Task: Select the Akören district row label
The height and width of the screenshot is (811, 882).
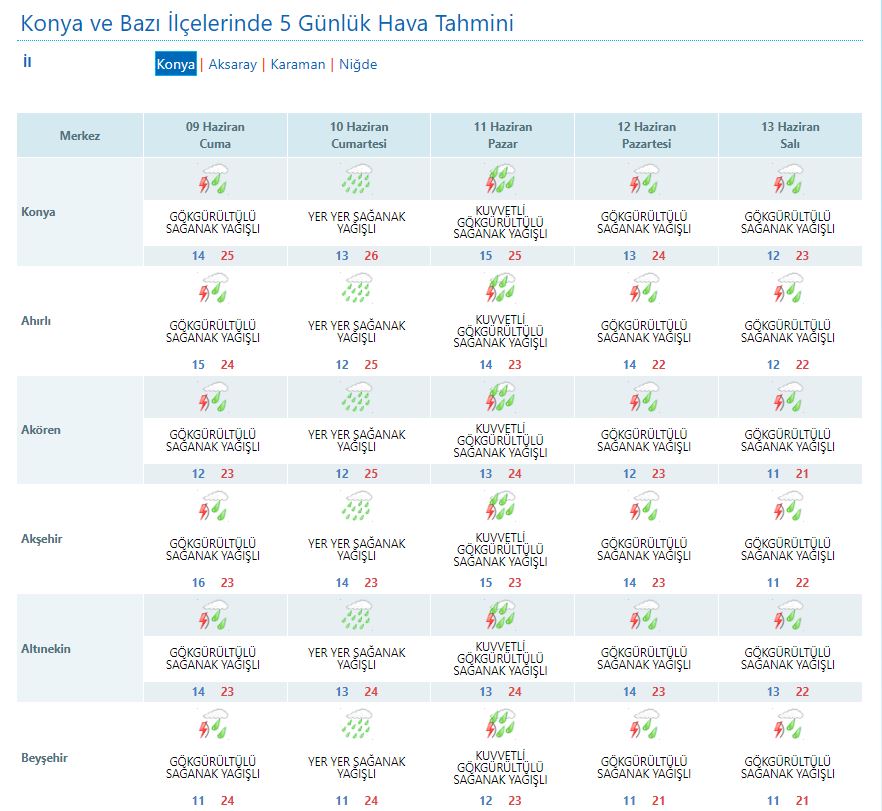Action: [x=41, y=430]
